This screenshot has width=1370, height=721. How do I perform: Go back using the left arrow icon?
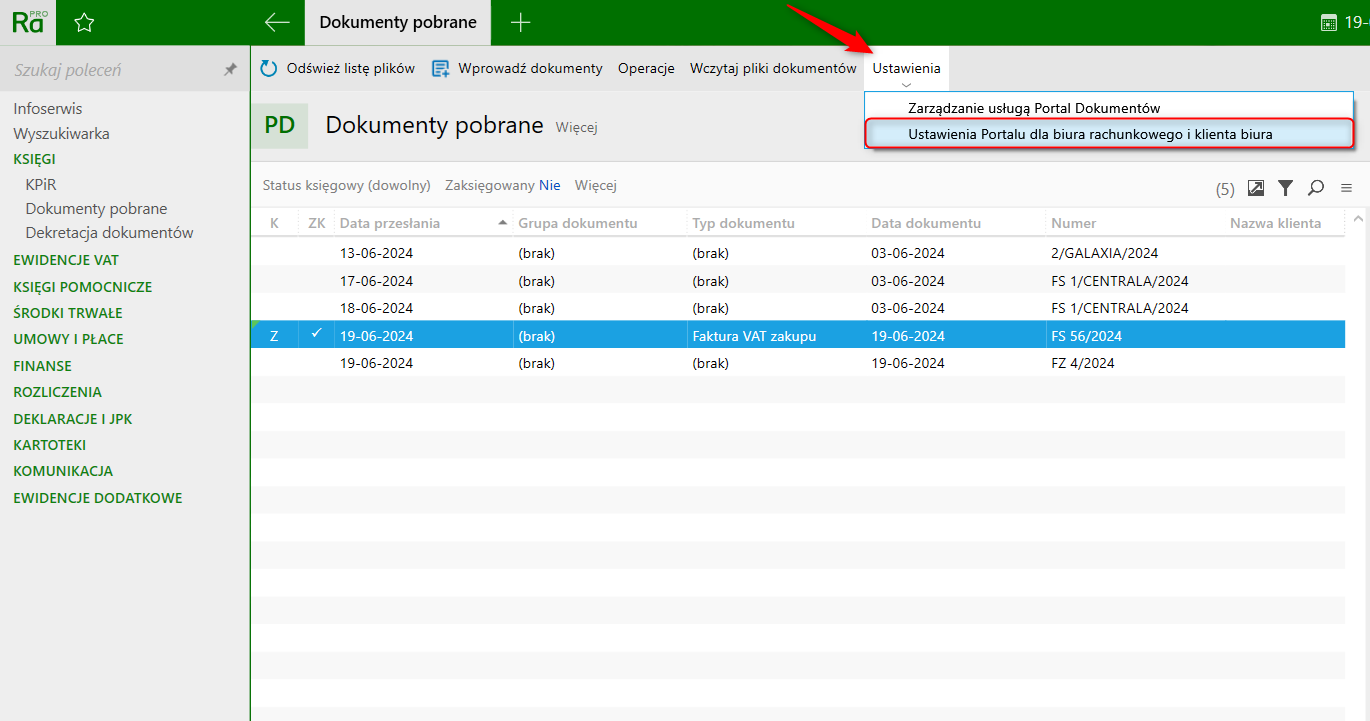pos(277,23)
